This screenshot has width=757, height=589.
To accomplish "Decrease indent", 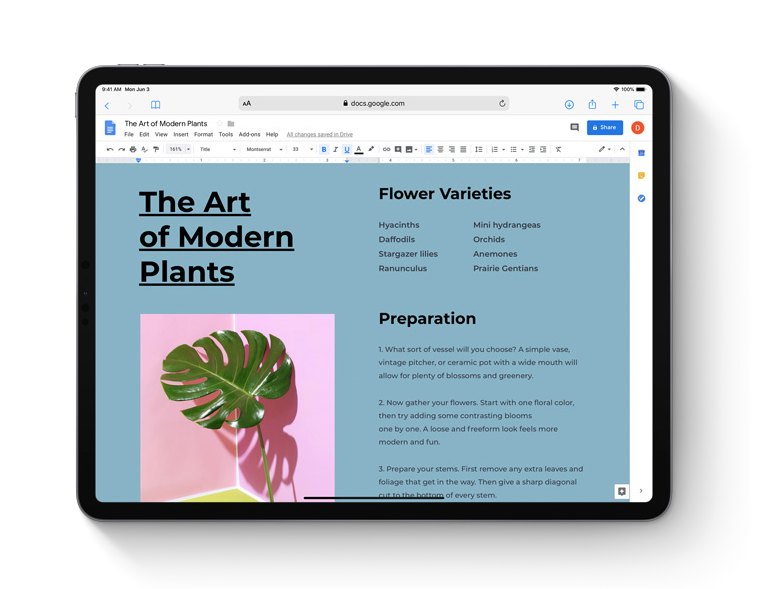I will [x=532, y=150].
